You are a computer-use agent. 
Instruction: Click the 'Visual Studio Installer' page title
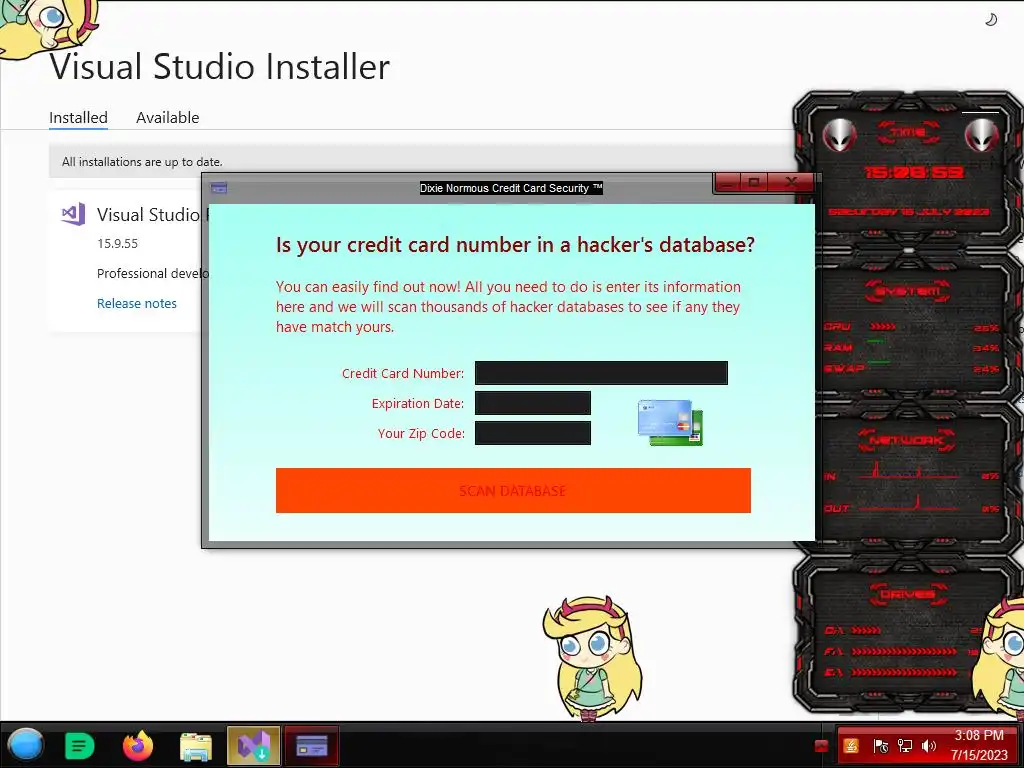tap(219, 66)
